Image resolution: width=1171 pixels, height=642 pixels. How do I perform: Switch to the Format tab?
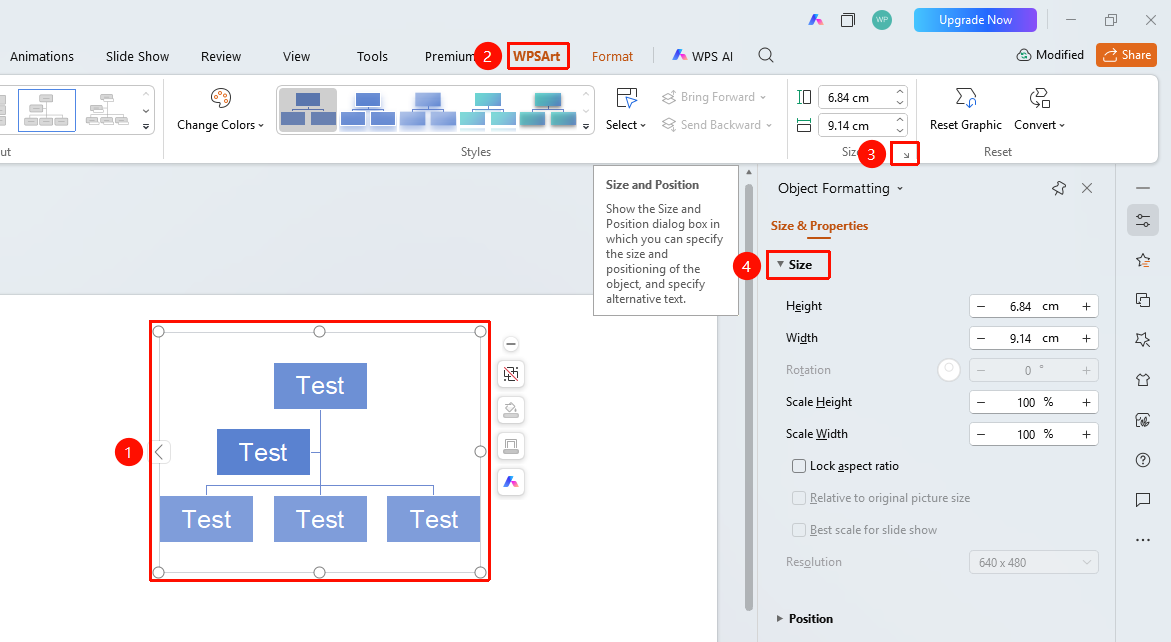pyautogui.click(x=612, y=56)
